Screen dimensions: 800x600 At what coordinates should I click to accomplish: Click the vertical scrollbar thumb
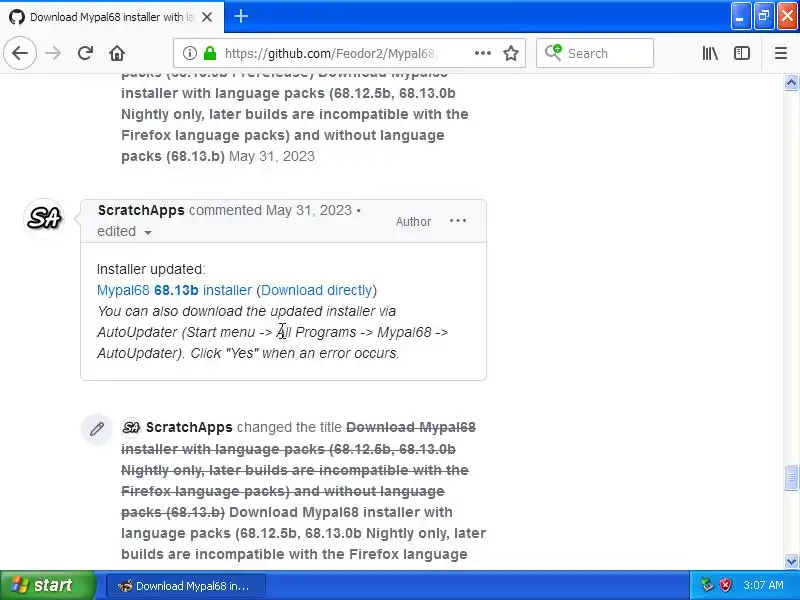pos(791,478)
